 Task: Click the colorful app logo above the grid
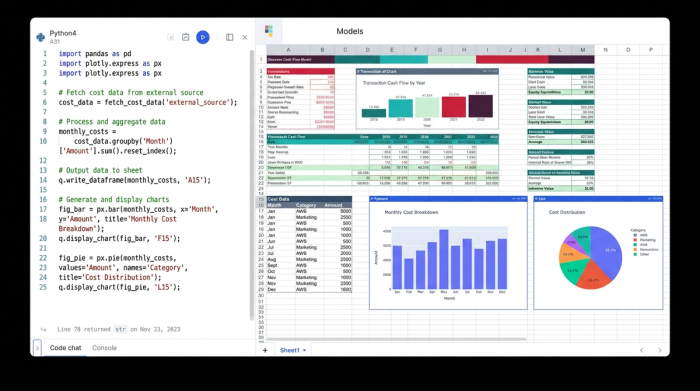click(x=269, y=30)
